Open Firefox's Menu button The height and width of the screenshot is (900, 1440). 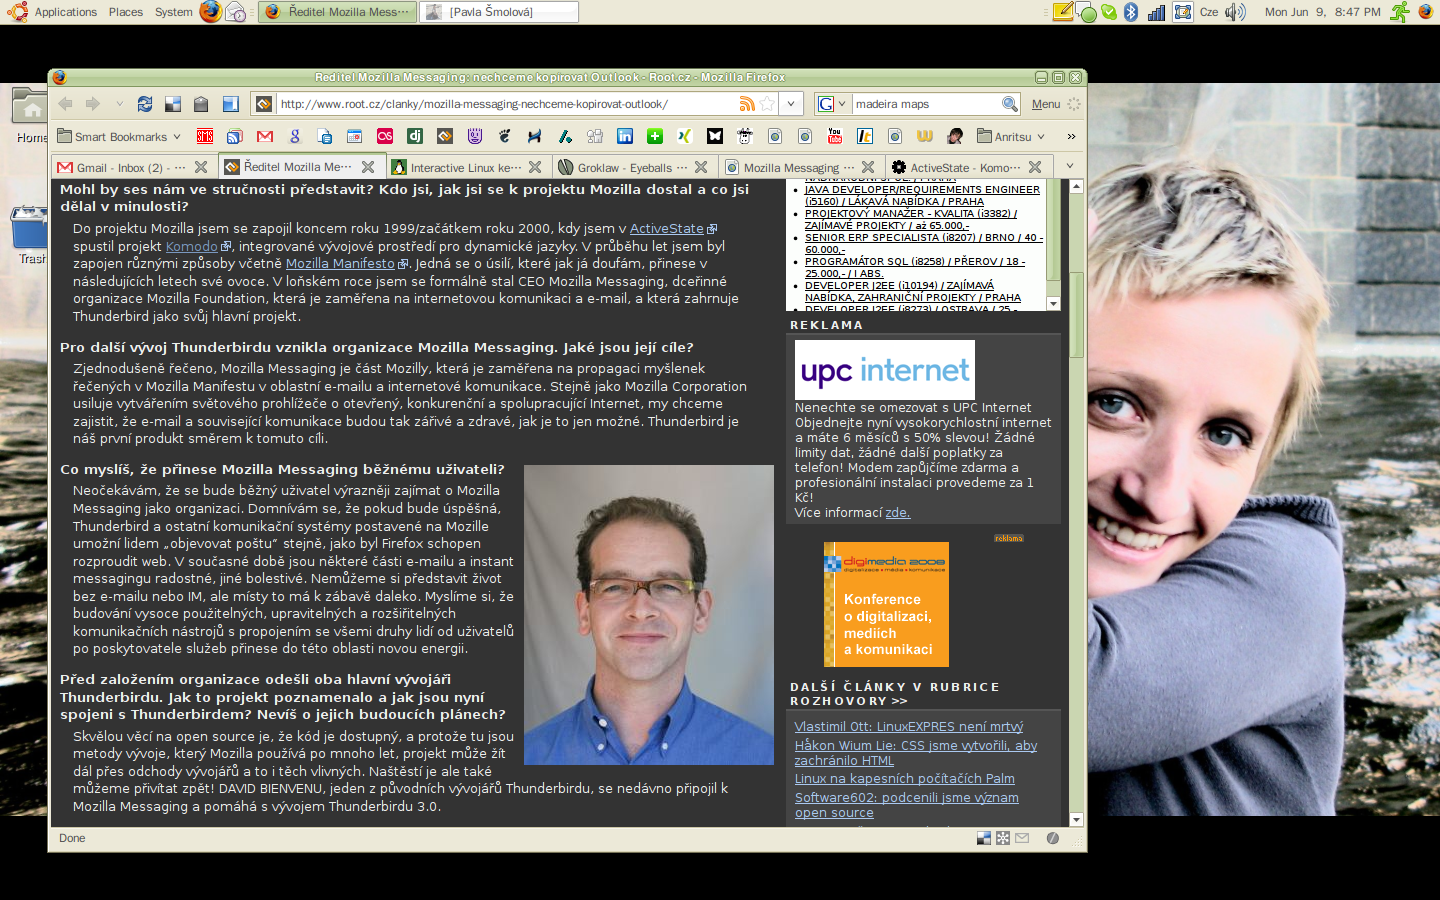tap(1046, 104)
